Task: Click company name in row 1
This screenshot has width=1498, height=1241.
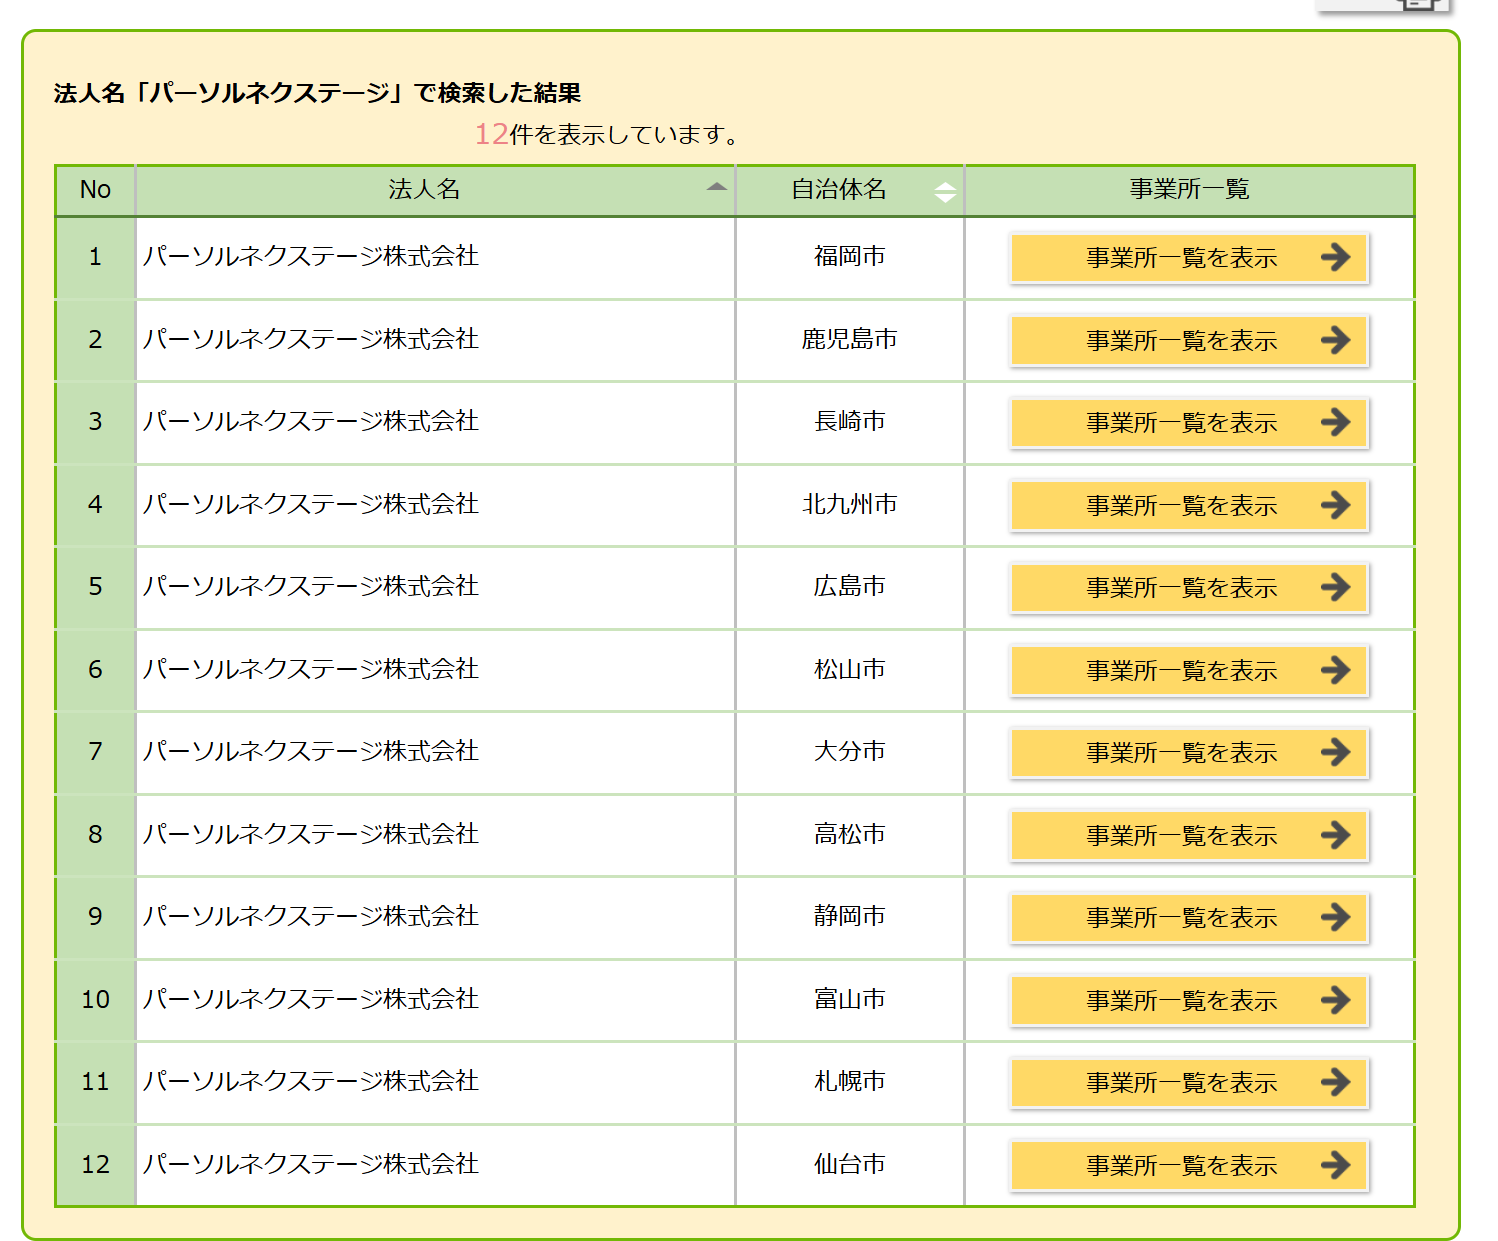Action: pos(311,257)
